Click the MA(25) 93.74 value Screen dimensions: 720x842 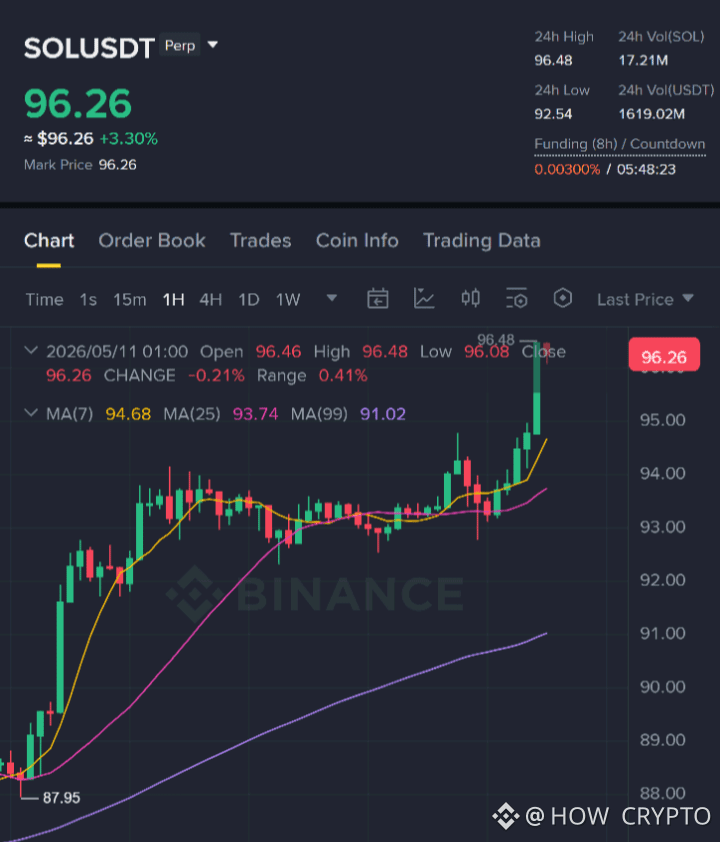[256, 414]
